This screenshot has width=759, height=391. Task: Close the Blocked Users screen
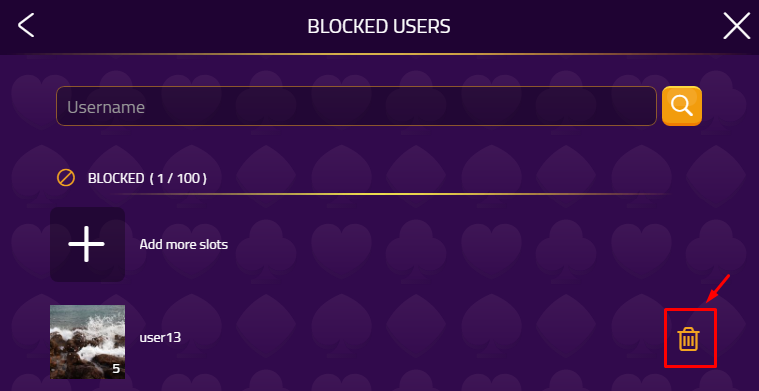pos(736,26)
